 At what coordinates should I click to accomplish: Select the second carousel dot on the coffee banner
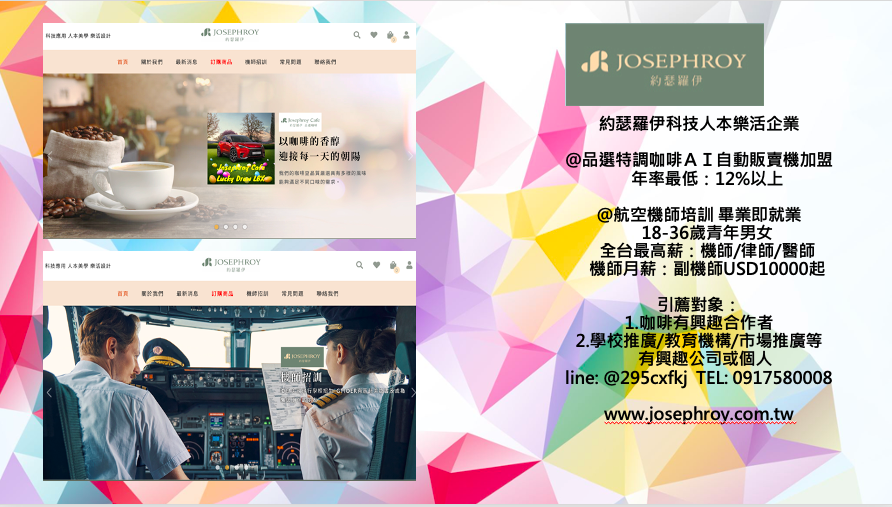pos(226,227)
